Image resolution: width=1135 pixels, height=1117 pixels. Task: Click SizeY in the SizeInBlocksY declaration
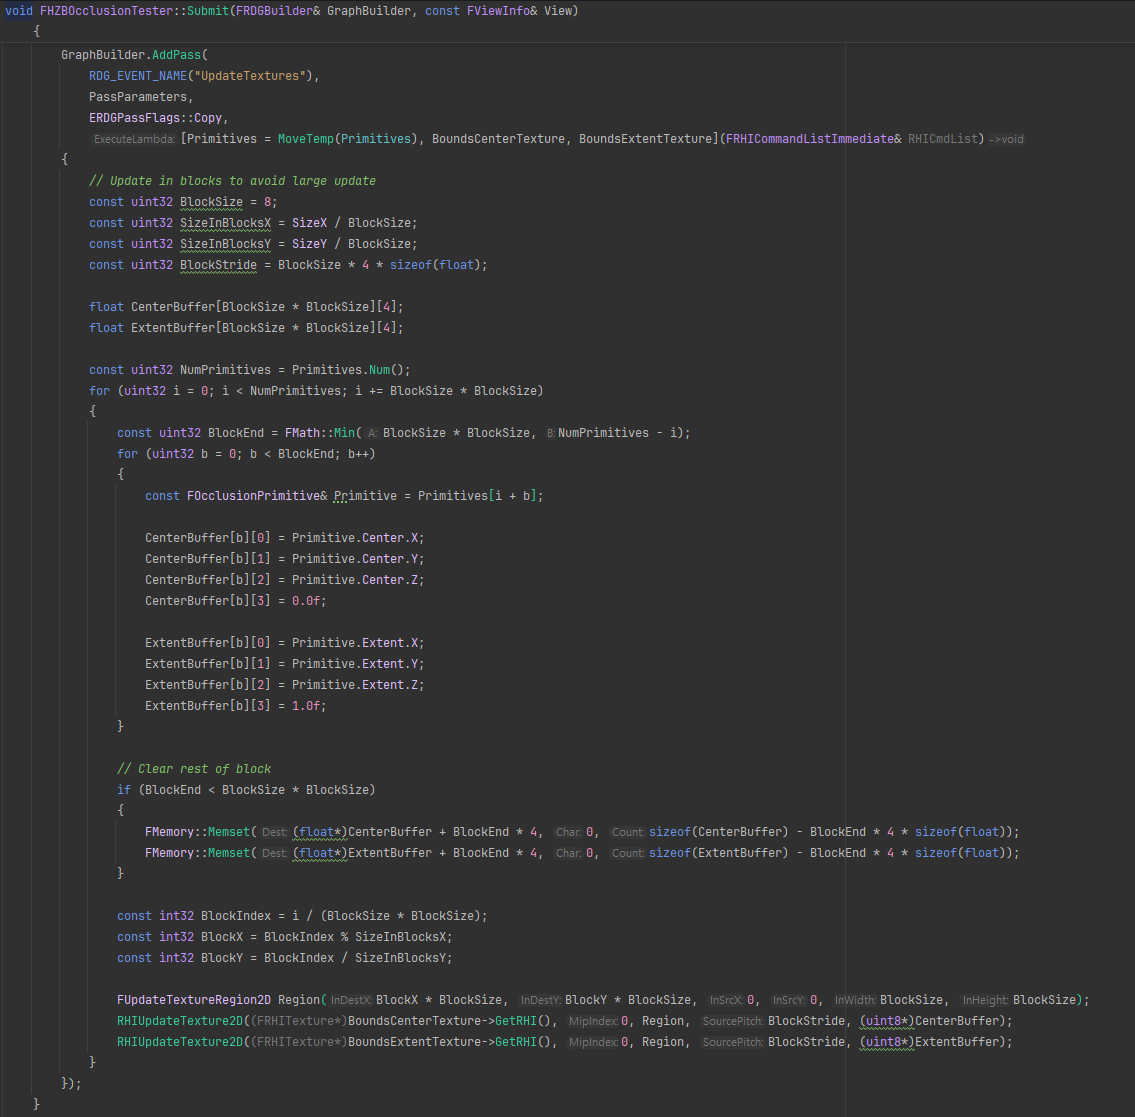tap(309, 244)
